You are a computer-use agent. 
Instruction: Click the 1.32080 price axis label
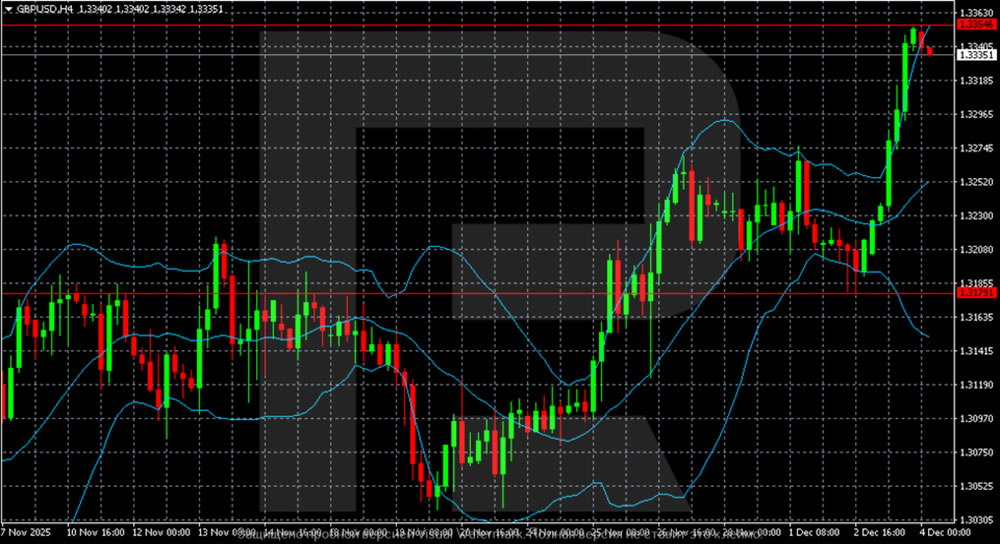976,249
